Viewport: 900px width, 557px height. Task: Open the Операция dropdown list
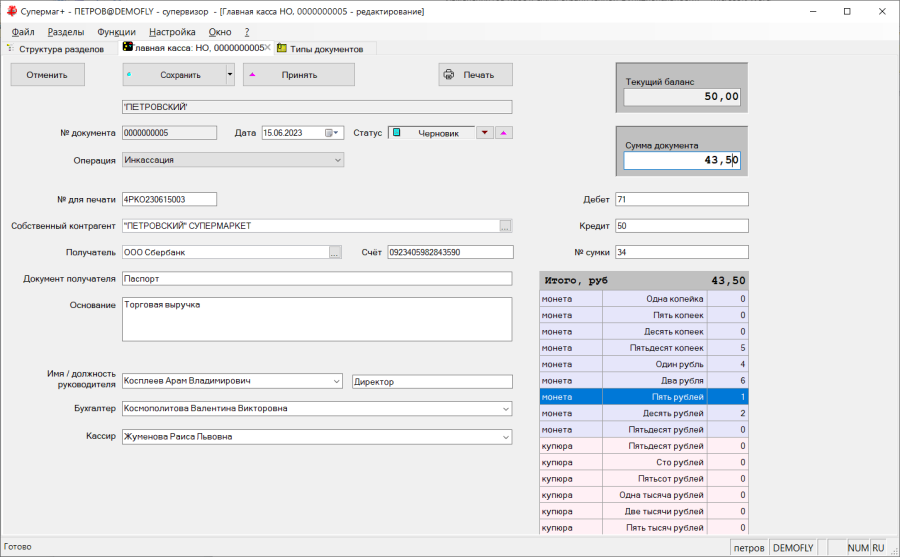[337, 159]
